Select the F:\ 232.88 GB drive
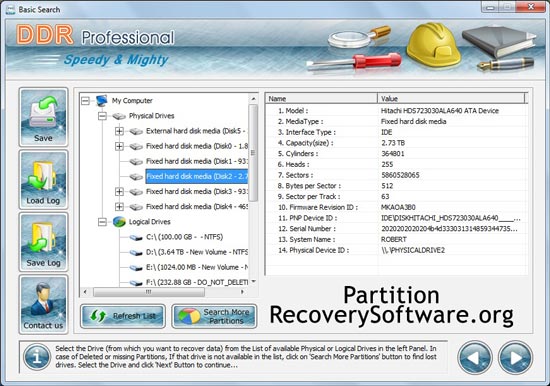Image resolution: width=550 pixels, height=386 pixels. (197, 282)
